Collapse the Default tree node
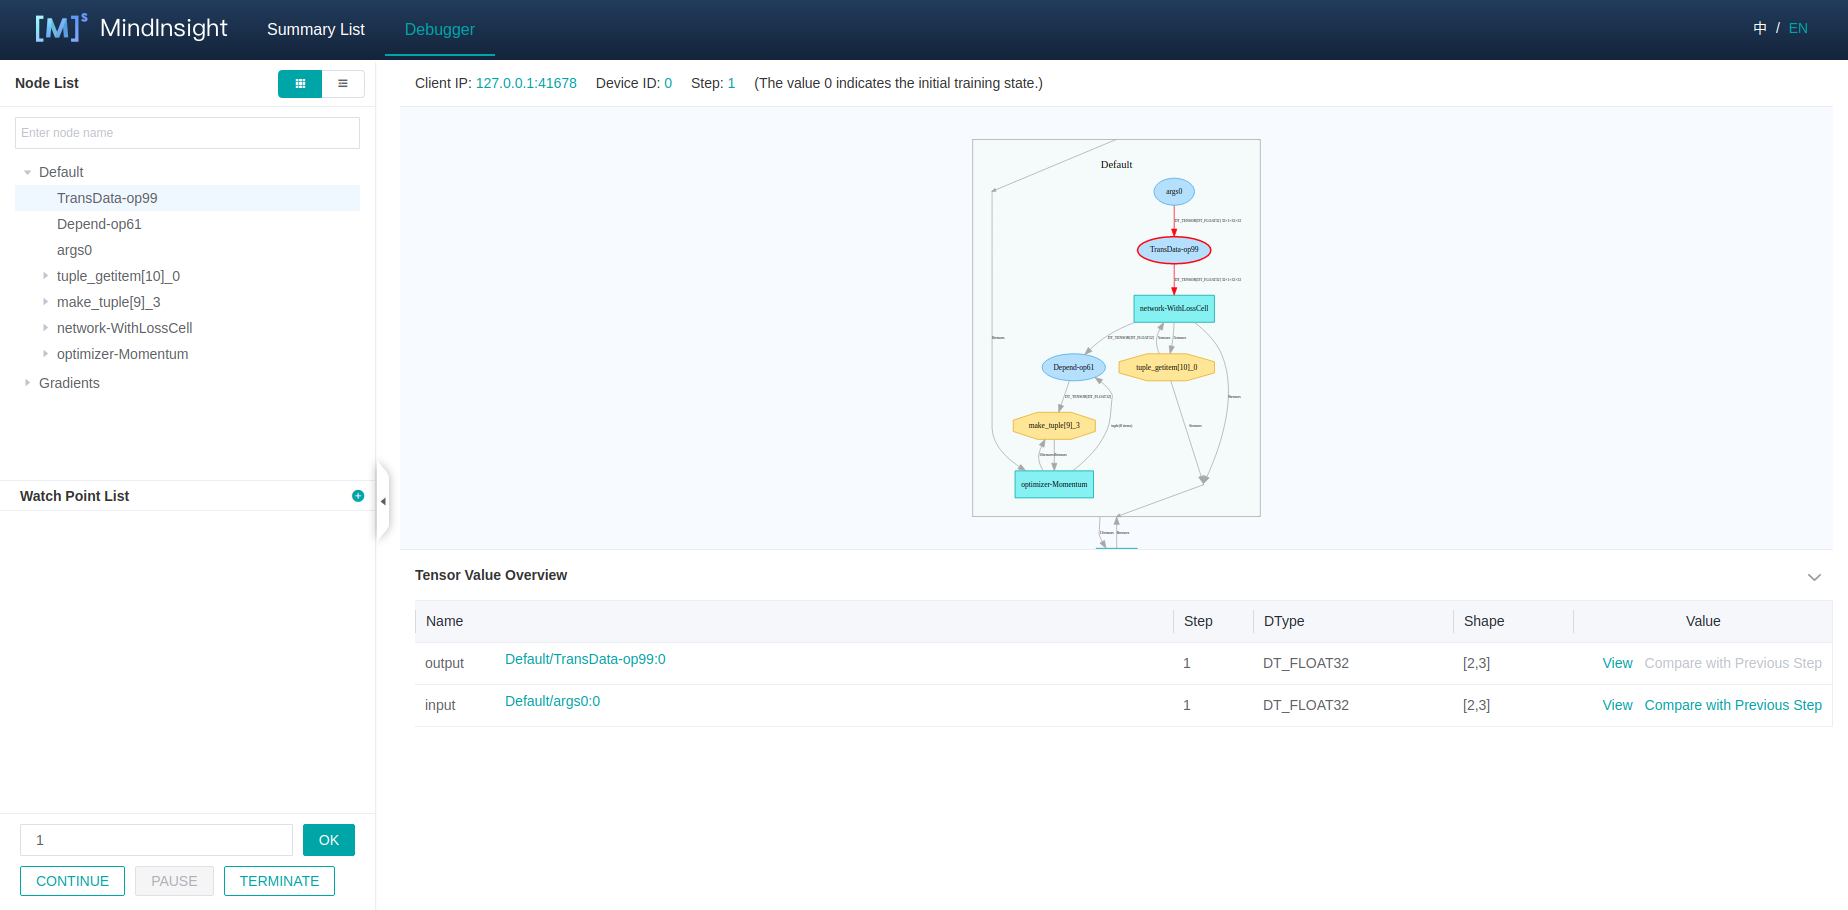1848x910 pixels. pos(28,172)
